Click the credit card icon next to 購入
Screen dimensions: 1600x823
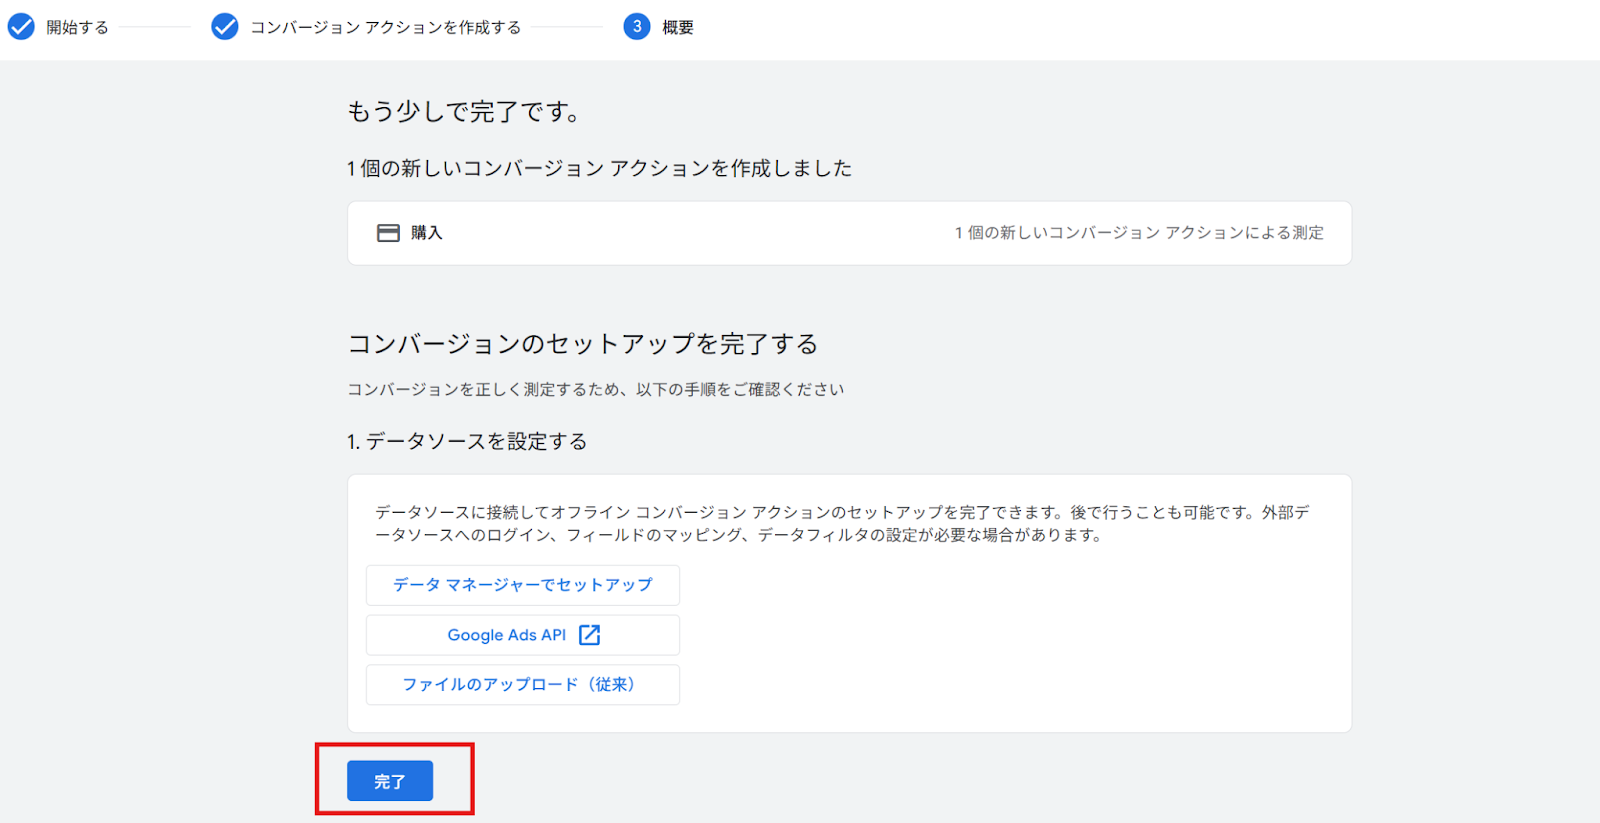click(388, 233)
